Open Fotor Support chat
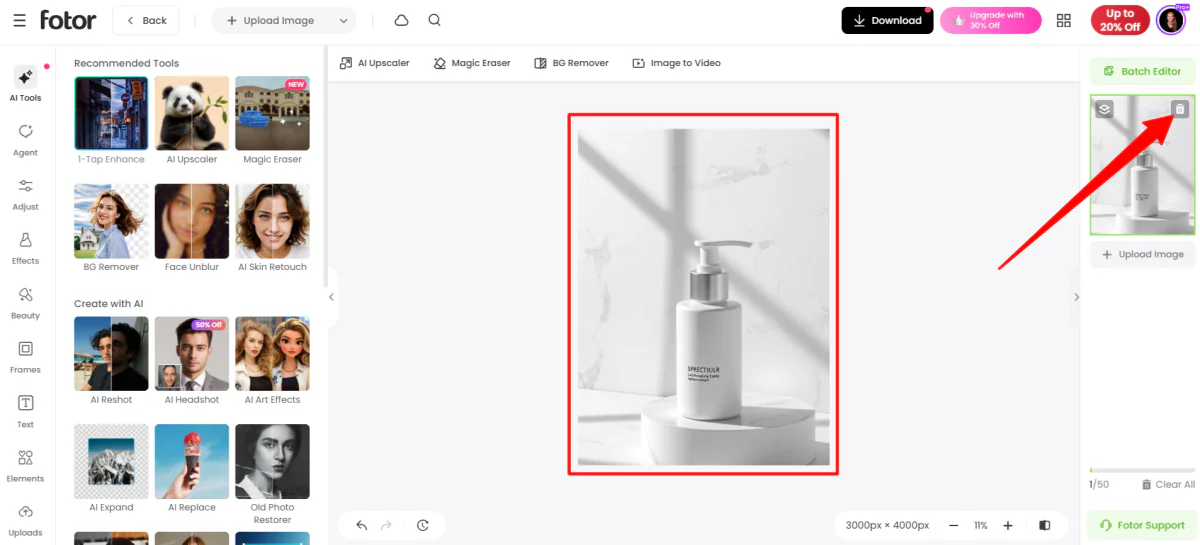The image size is (1200, 545). 1142,525
